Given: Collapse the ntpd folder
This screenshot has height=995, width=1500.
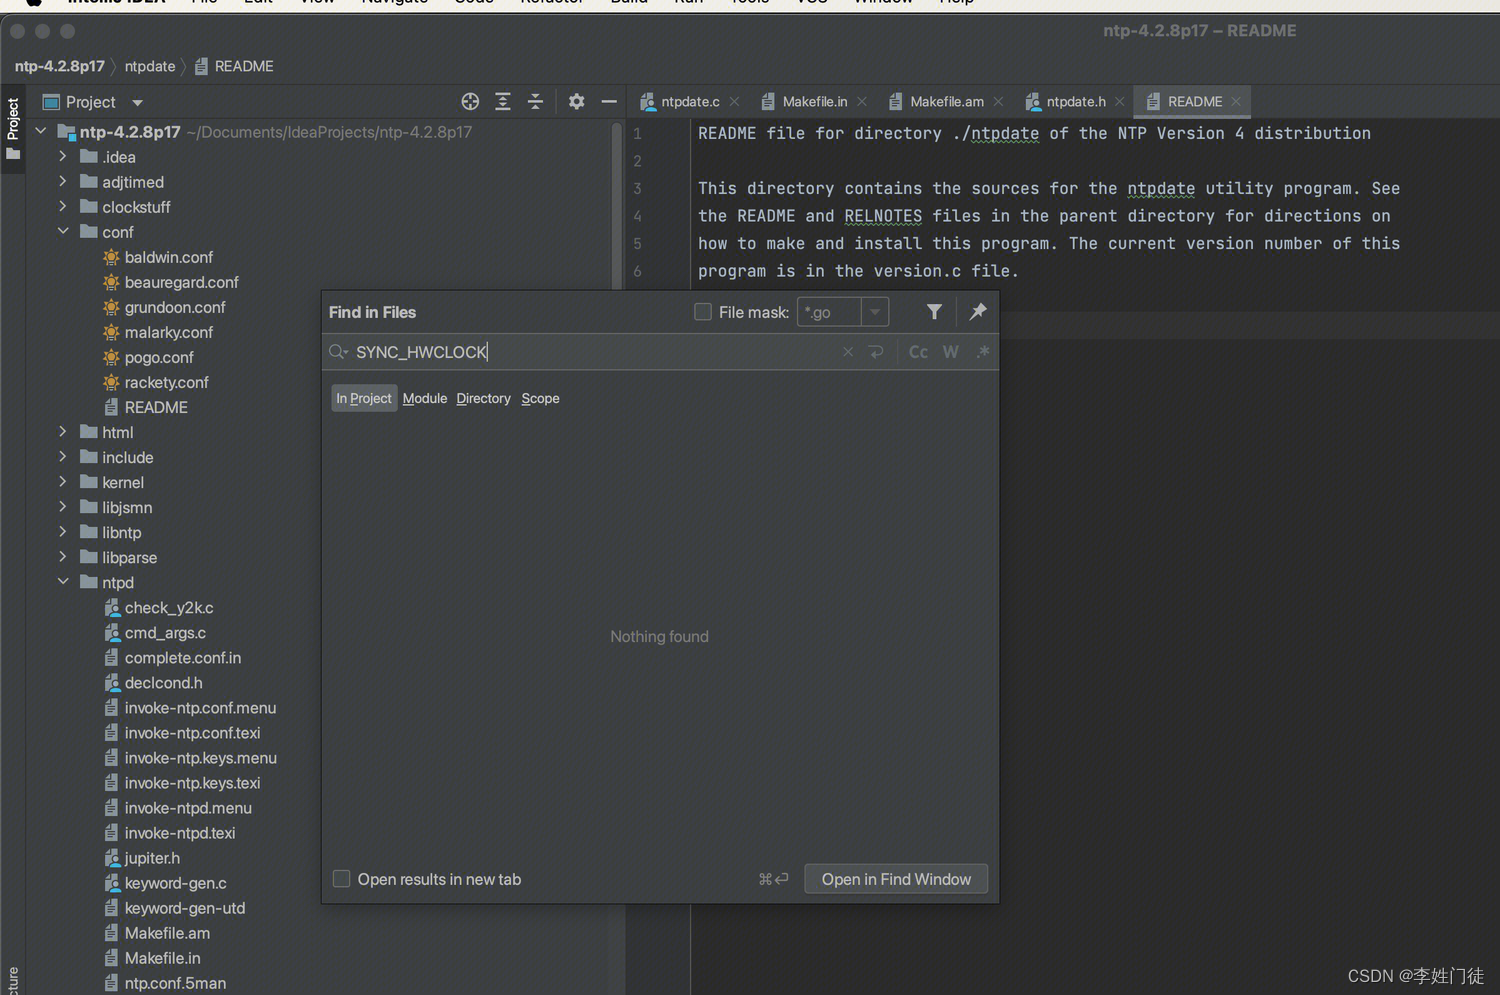Looking at the screenshot, I should 63,582.
